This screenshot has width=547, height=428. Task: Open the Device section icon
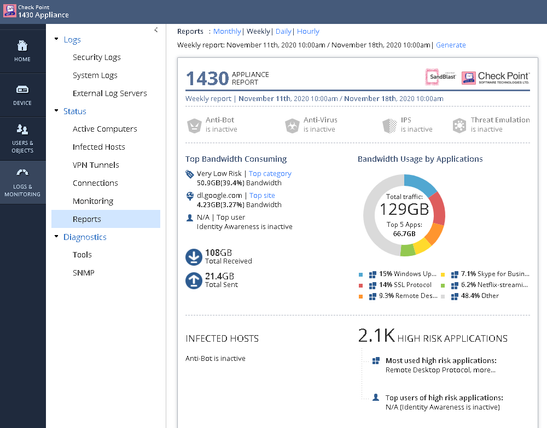(22, 90)
